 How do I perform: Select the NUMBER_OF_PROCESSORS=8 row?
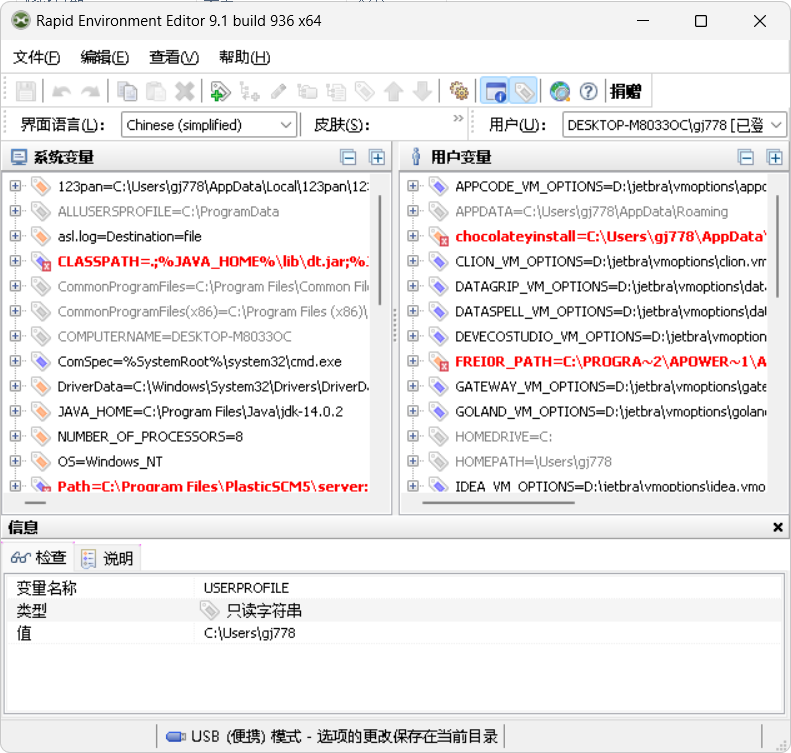click(x=150, y=436)
